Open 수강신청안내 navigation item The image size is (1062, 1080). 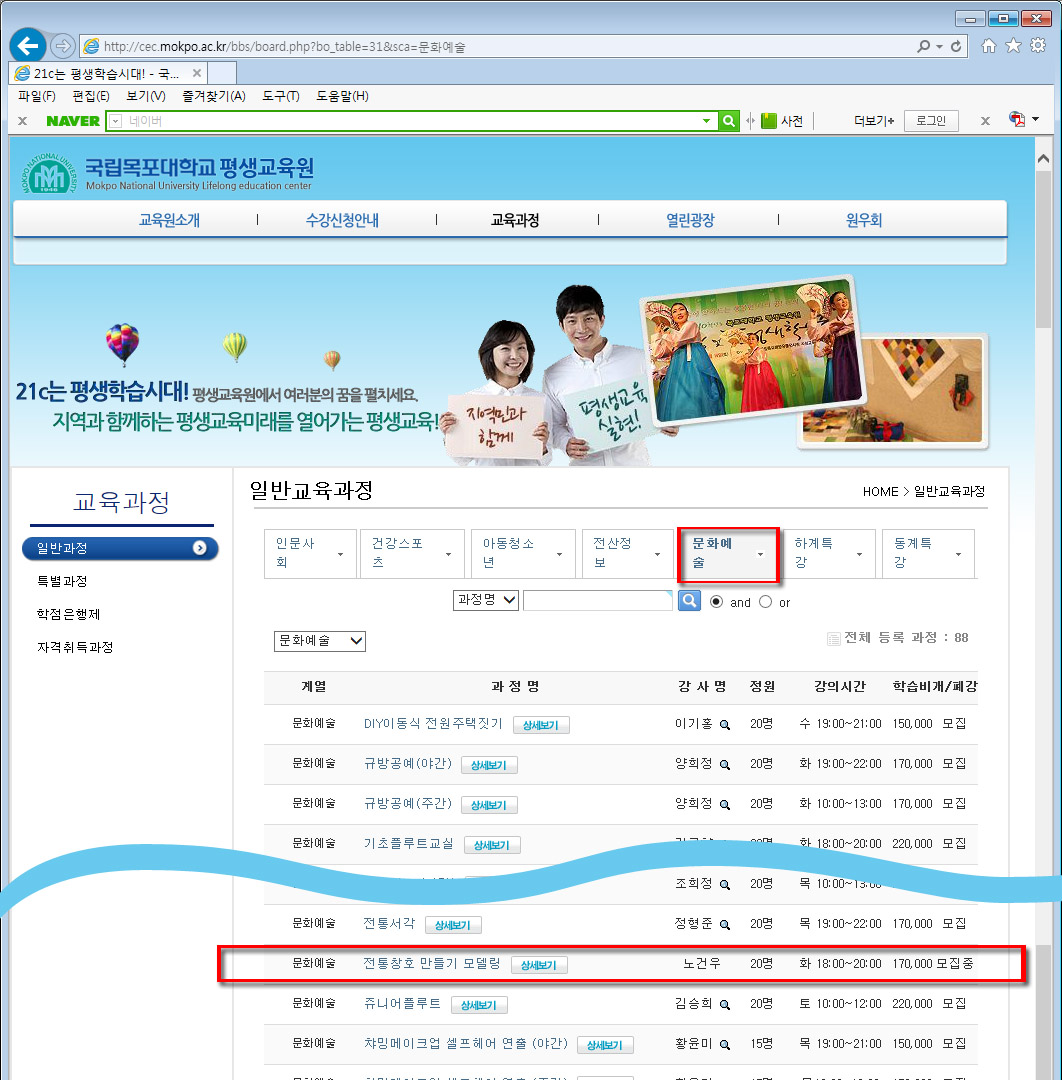click(342, 220)
